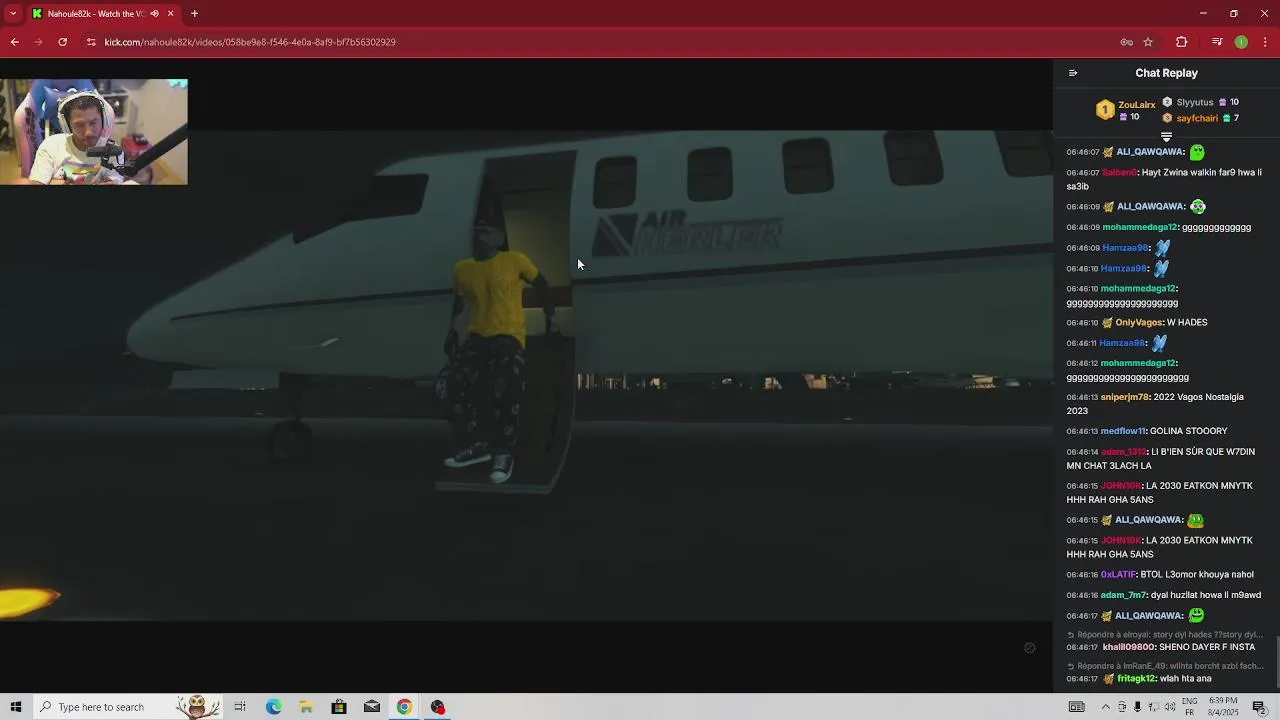The image size is (1280, 720).
Task: Click the password manager key icon
Action: coord(1126,42)
